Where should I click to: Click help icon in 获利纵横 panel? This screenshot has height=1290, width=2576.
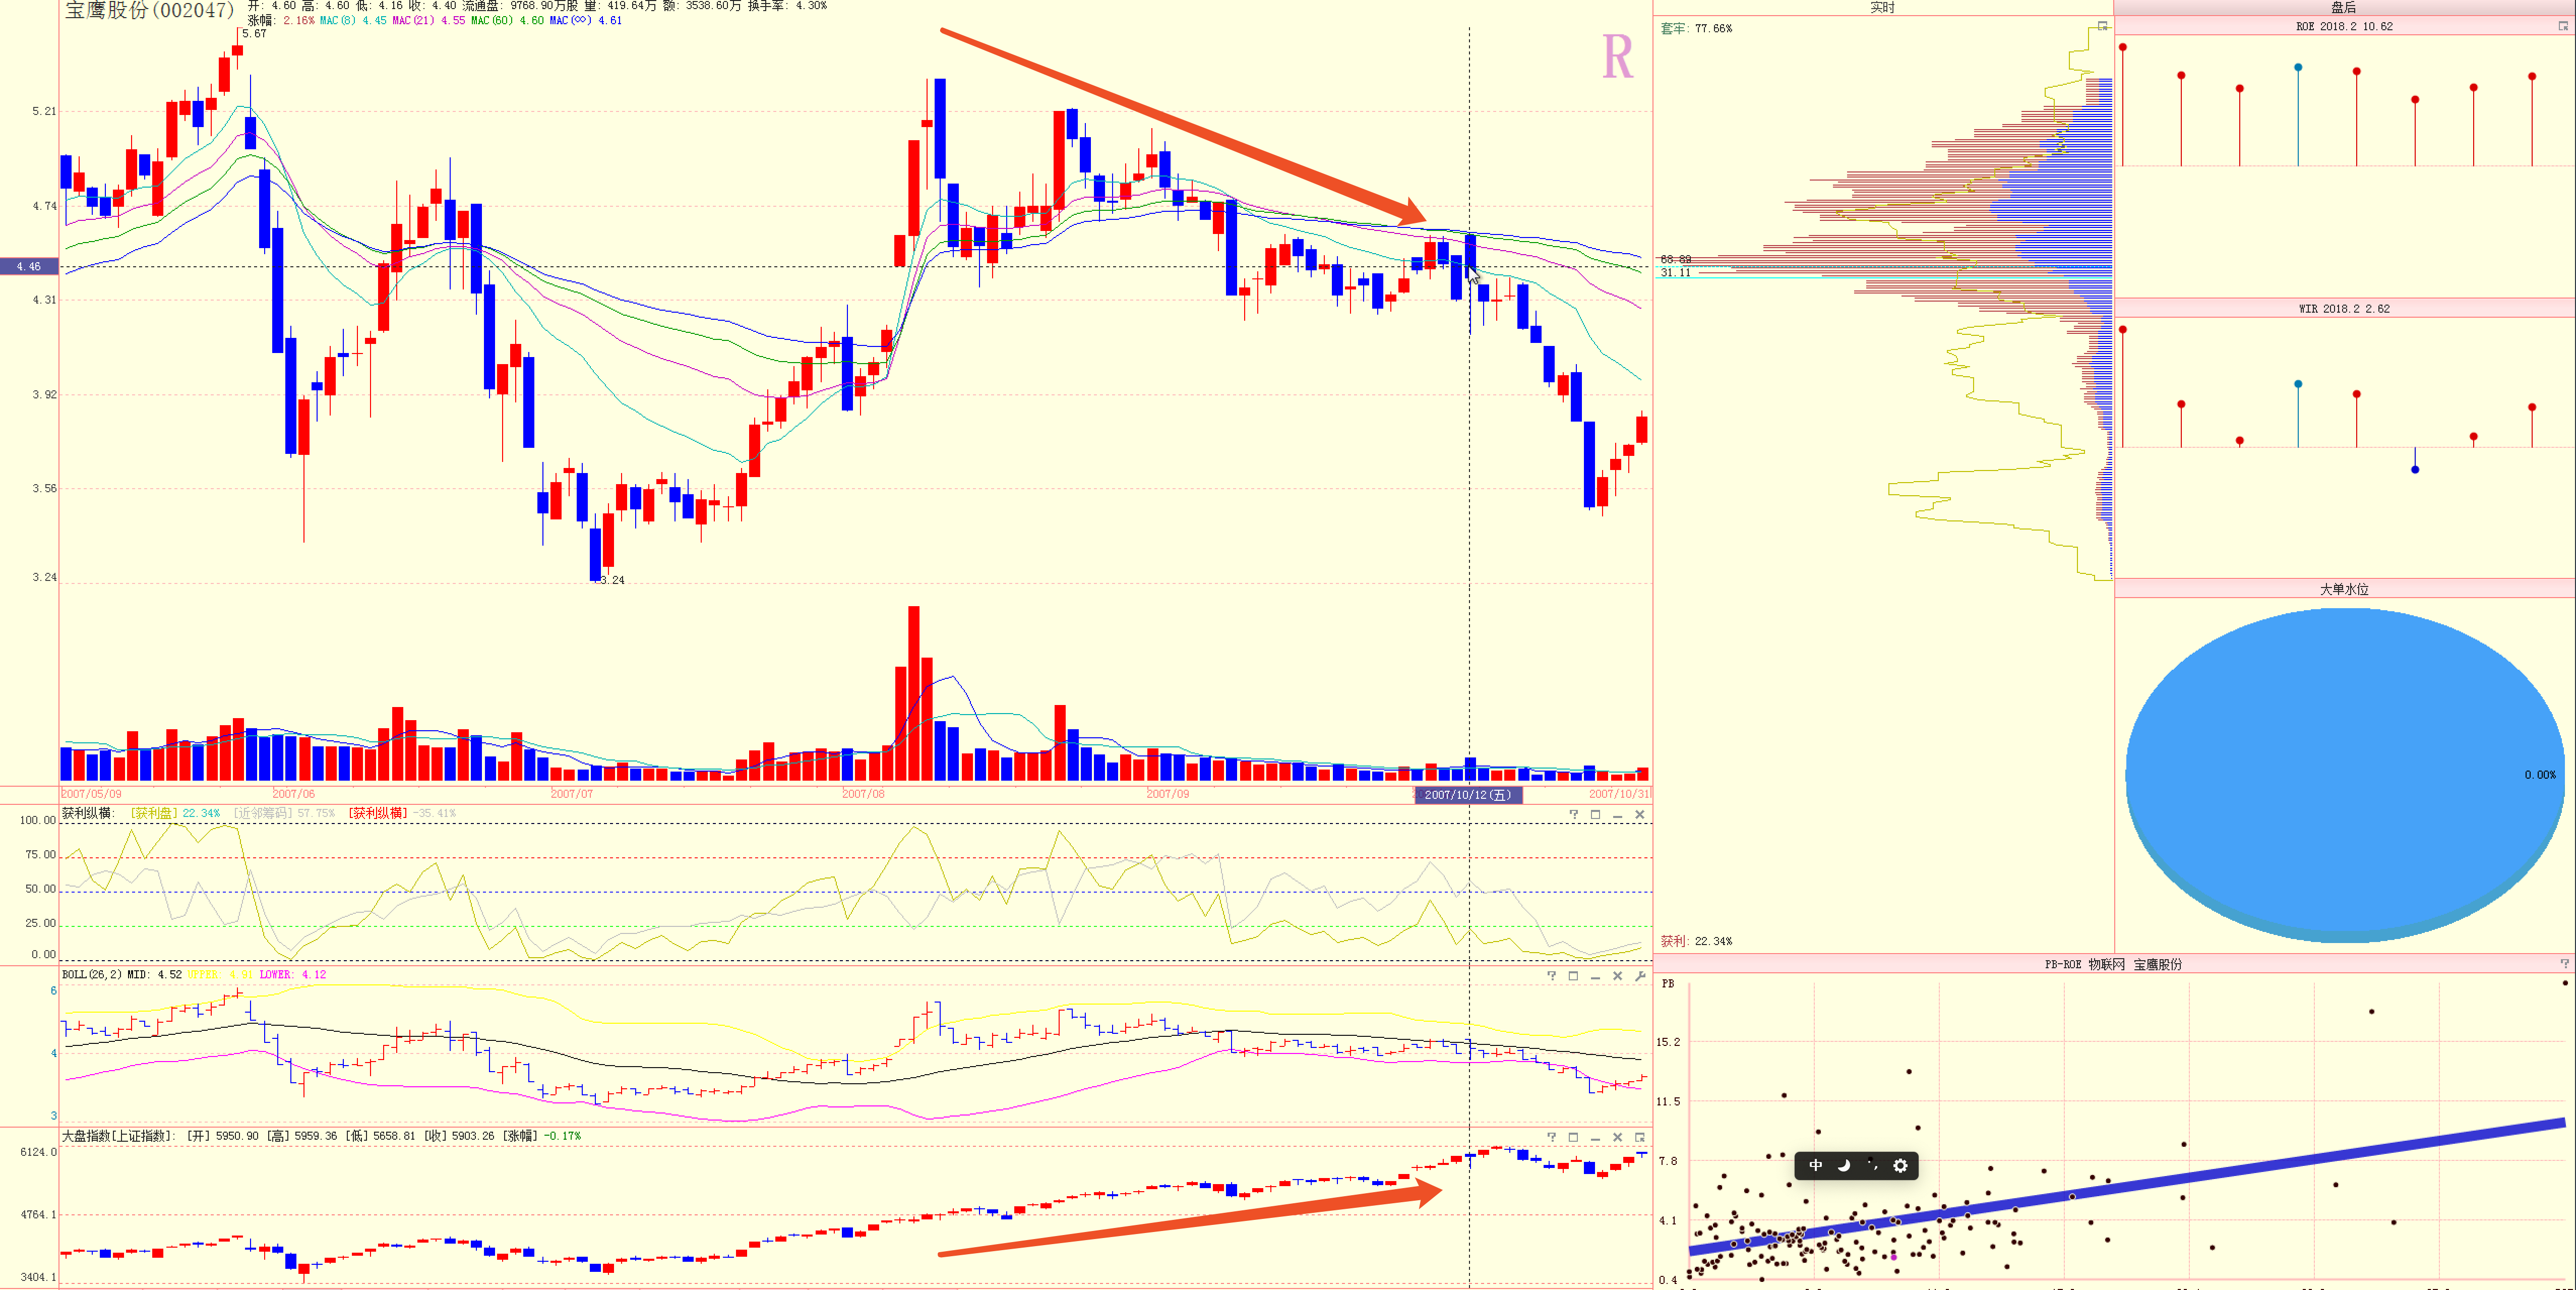pyautogui.click(x=1574, y=814)
